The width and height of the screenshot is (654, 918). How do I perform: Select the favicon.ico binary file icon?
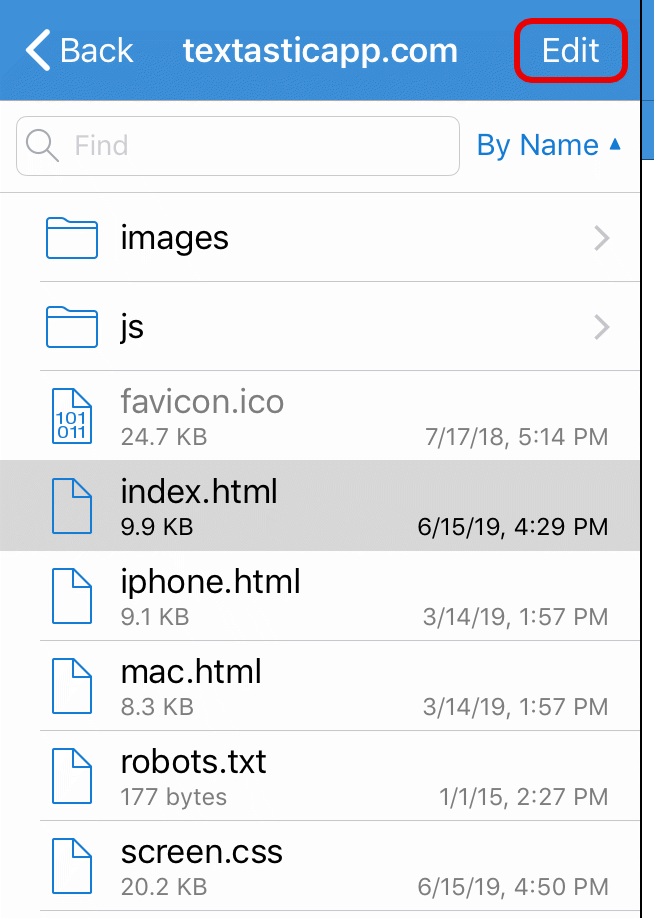[x=72, y=416]
